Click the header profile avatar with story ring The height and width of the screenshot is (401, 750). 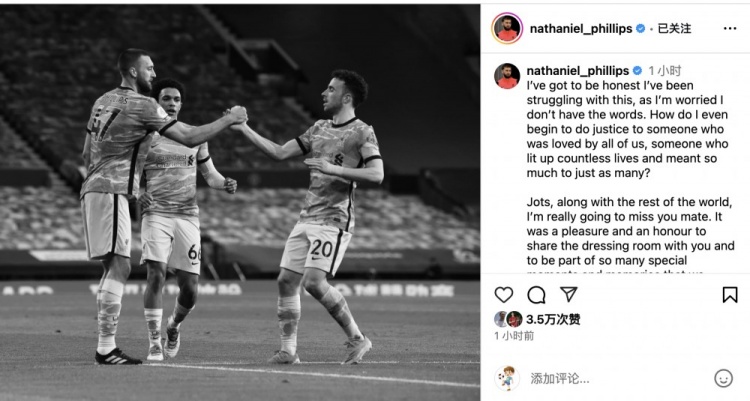click(x=507, y=29)
